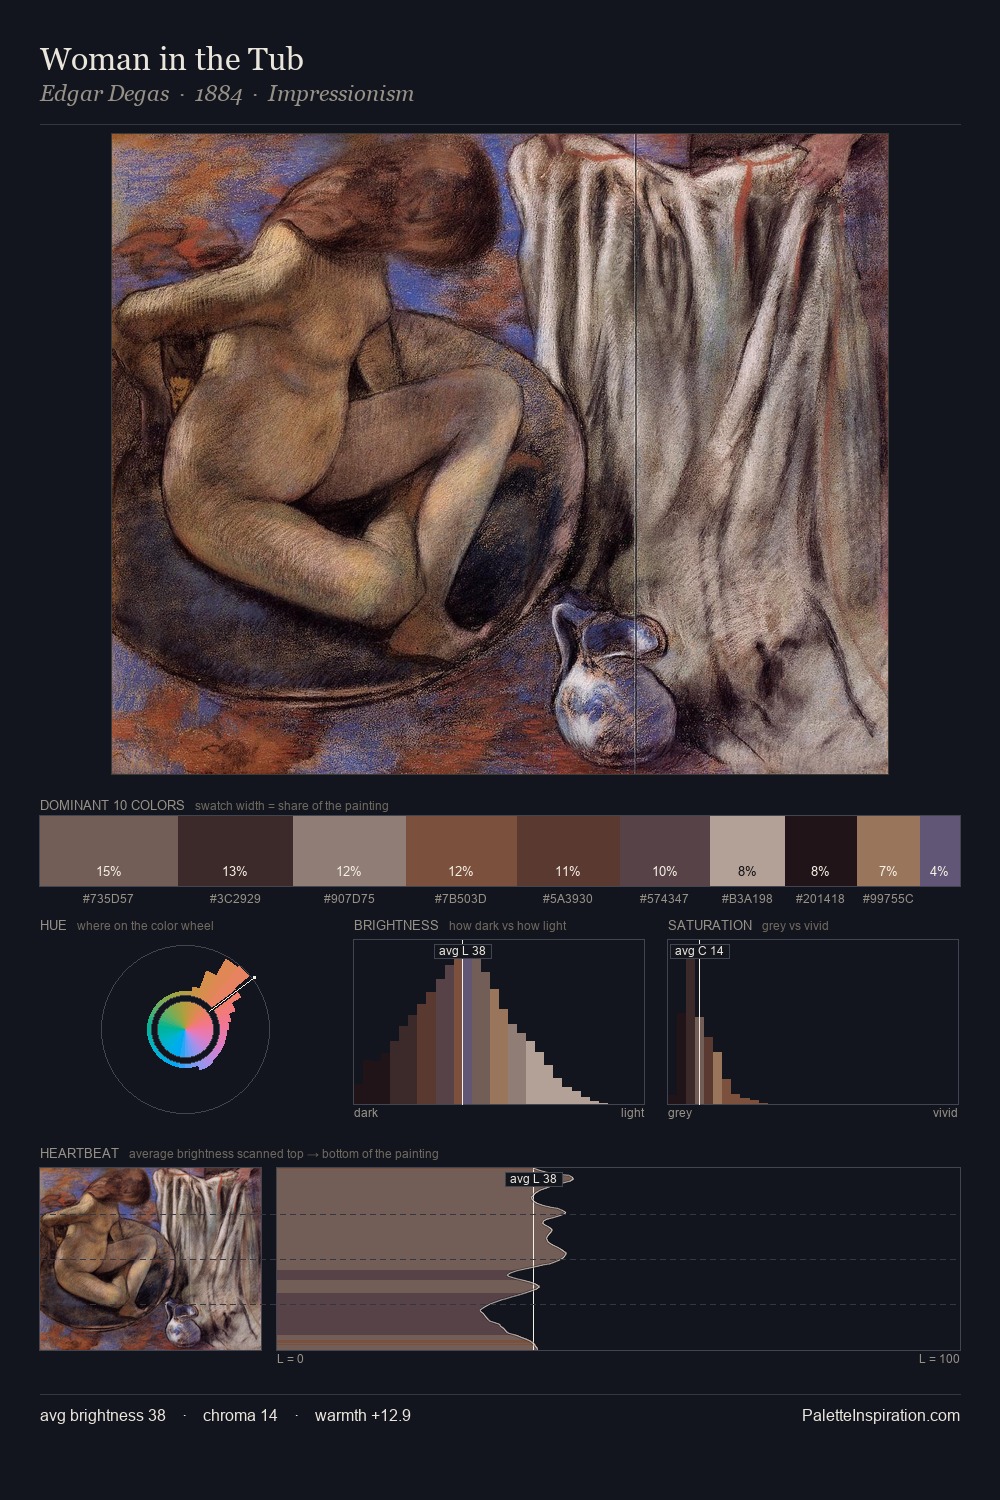Click the Edgar Degas 1884 Impressionism subtitle

[227, 94]
